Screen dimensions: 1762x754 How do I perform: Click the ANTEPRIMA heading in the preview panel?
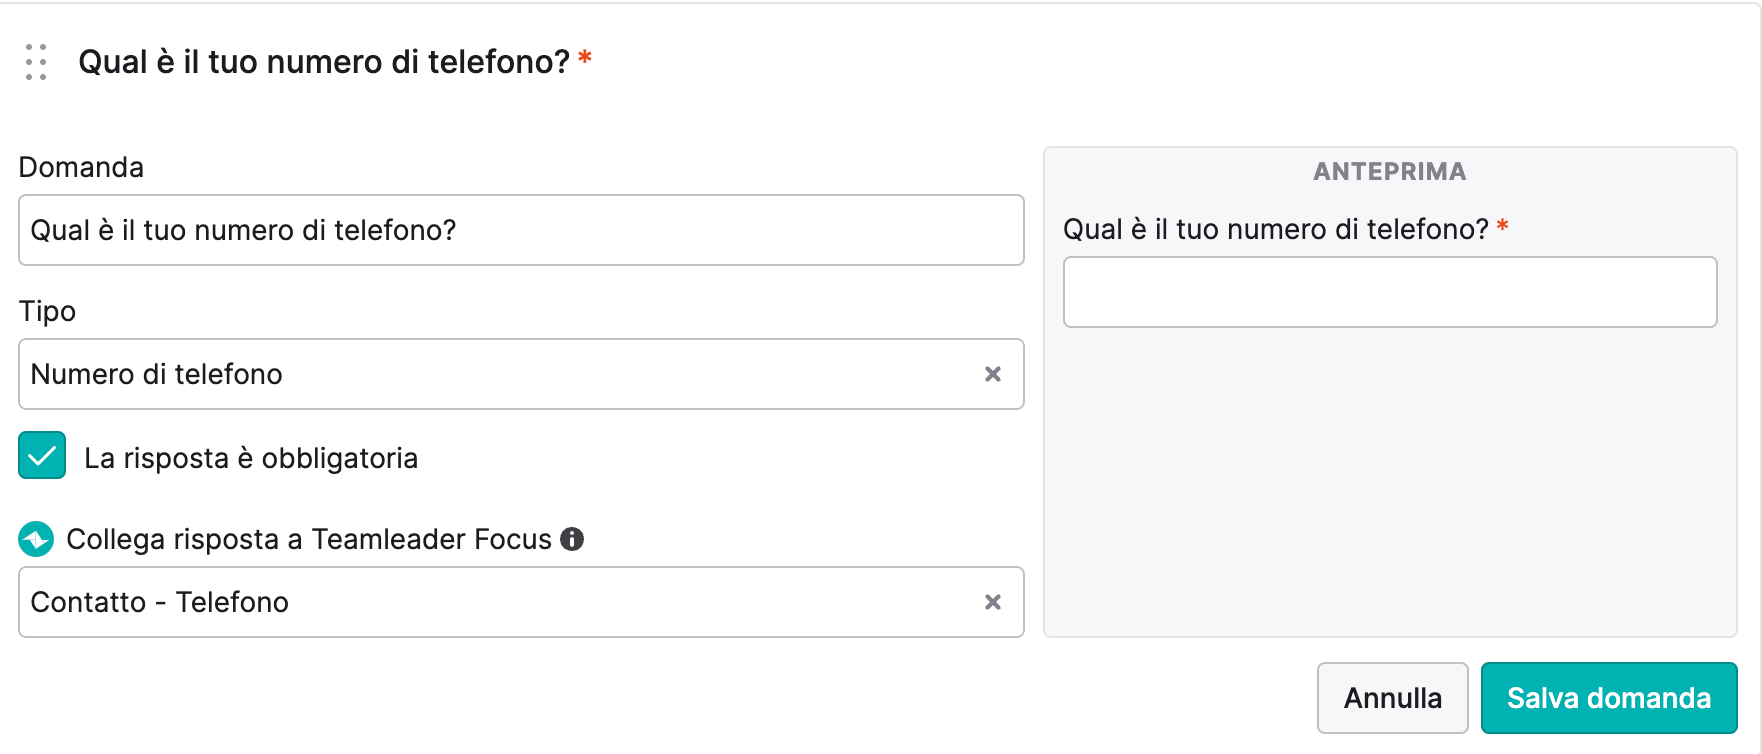[1390, 172]
